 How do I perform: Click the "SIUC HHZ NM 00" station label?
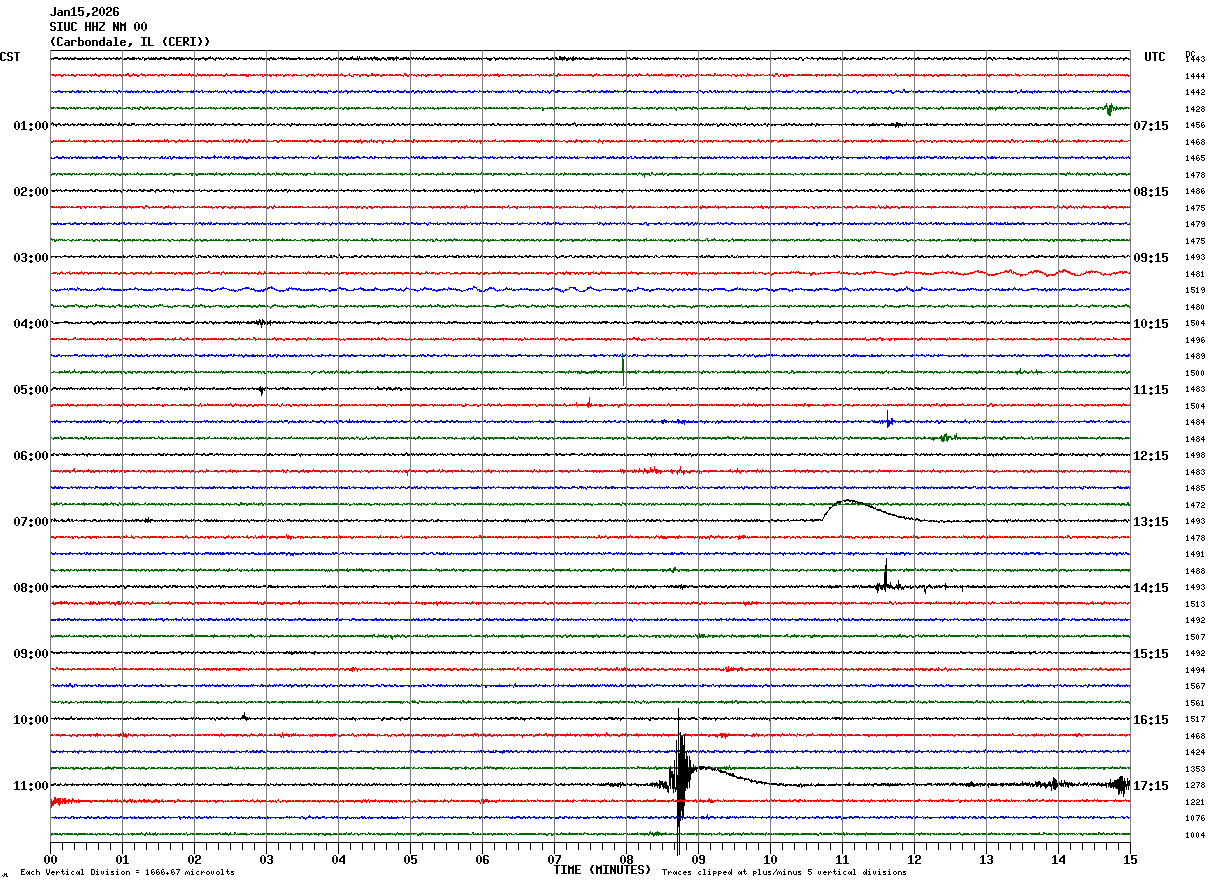[x=98, y=27]
